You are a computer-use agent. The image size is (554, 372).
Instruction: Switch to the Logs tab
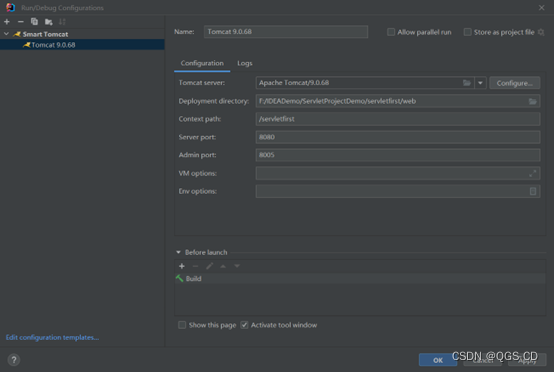[x=244, y=63]
